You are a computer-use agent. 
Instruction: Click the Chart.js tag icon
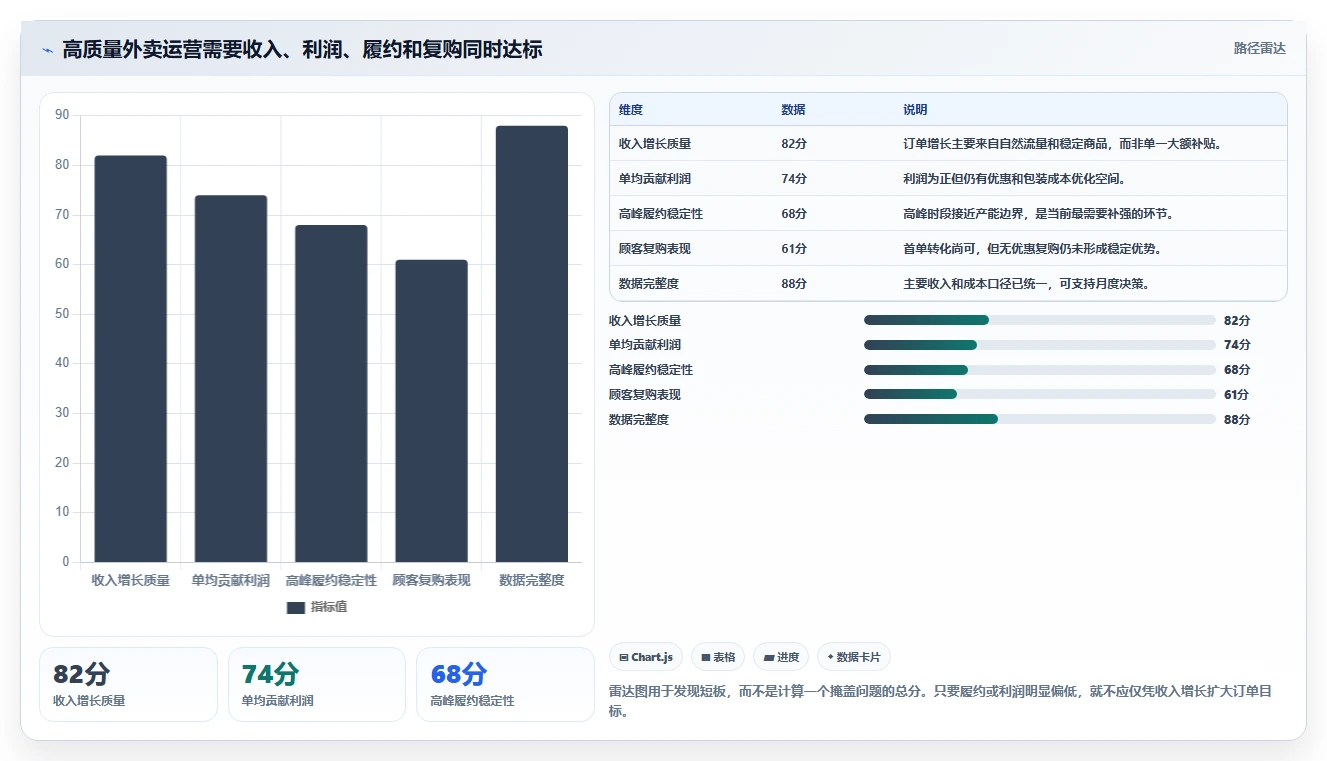click(624, 658)
